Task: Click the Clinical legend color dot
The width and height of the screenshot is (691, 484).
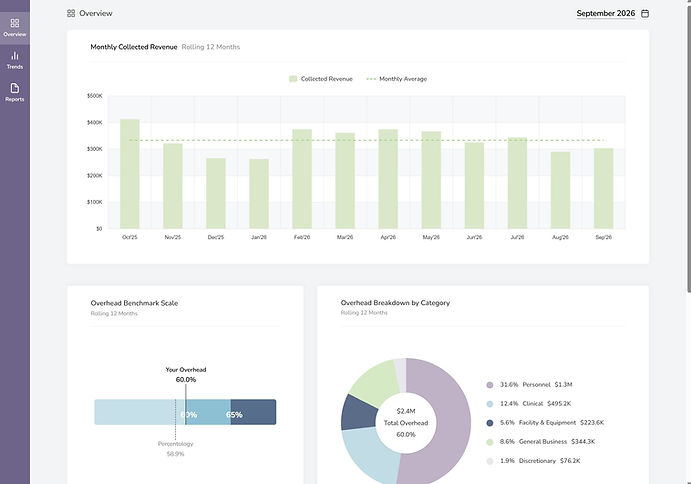Action: click(x=490, y=404)
